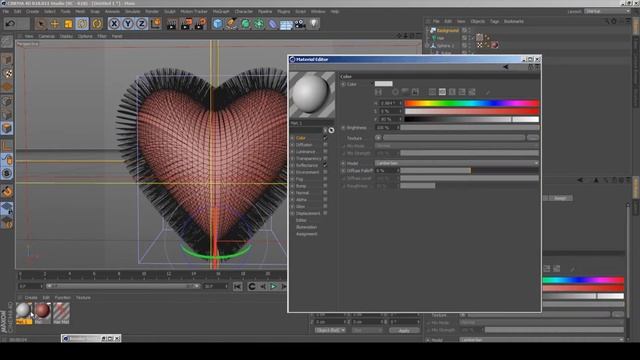Select the Live Selection arrow tool

[40, 24]
